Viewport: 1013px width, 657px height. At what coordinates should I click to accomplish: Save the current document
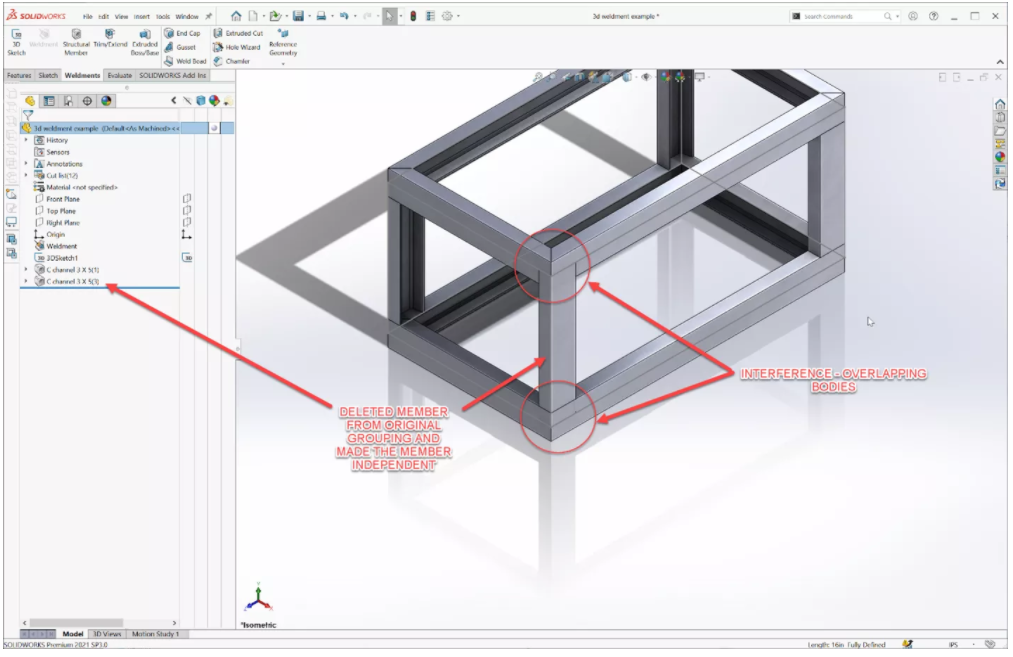(298, 16)
